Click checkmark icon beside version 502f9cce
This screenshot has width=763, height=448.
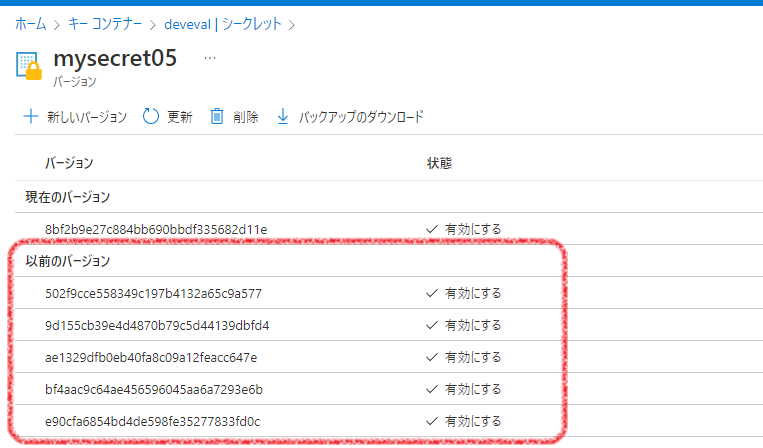(432, 294)
